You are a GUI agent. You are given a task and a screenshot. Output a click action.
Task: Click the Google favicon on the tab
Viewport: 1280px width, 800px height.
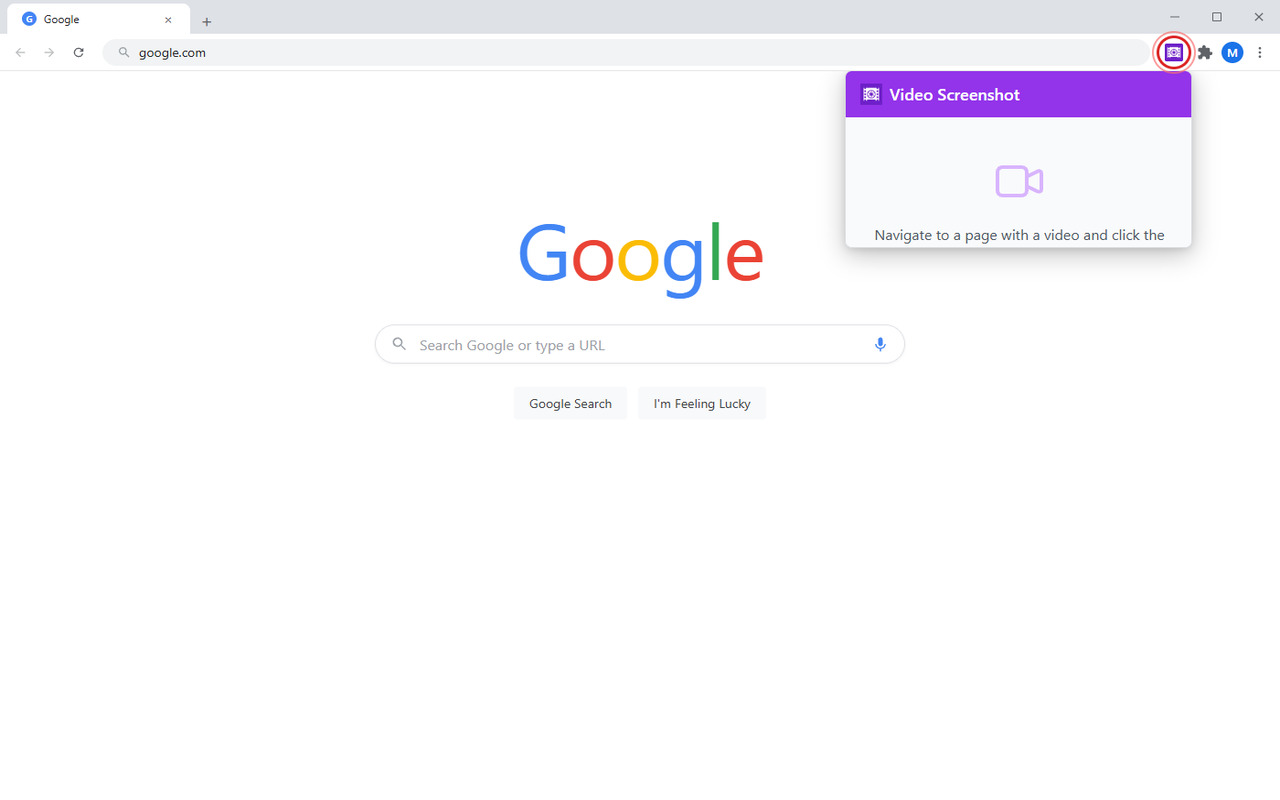(x=28, y=18)
